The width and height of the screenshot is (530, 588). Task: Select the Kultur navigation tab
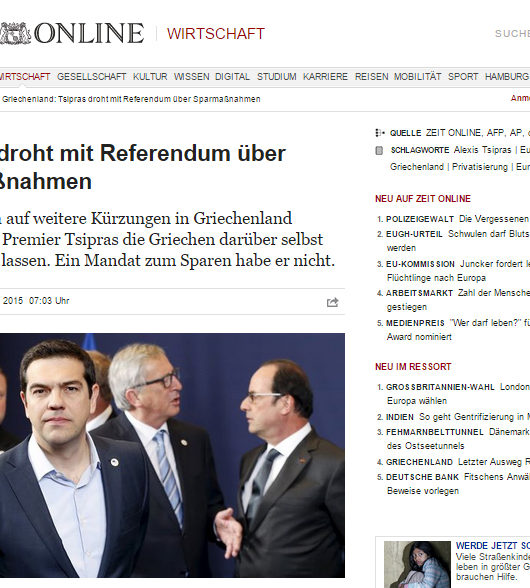(x=150, y=77)
